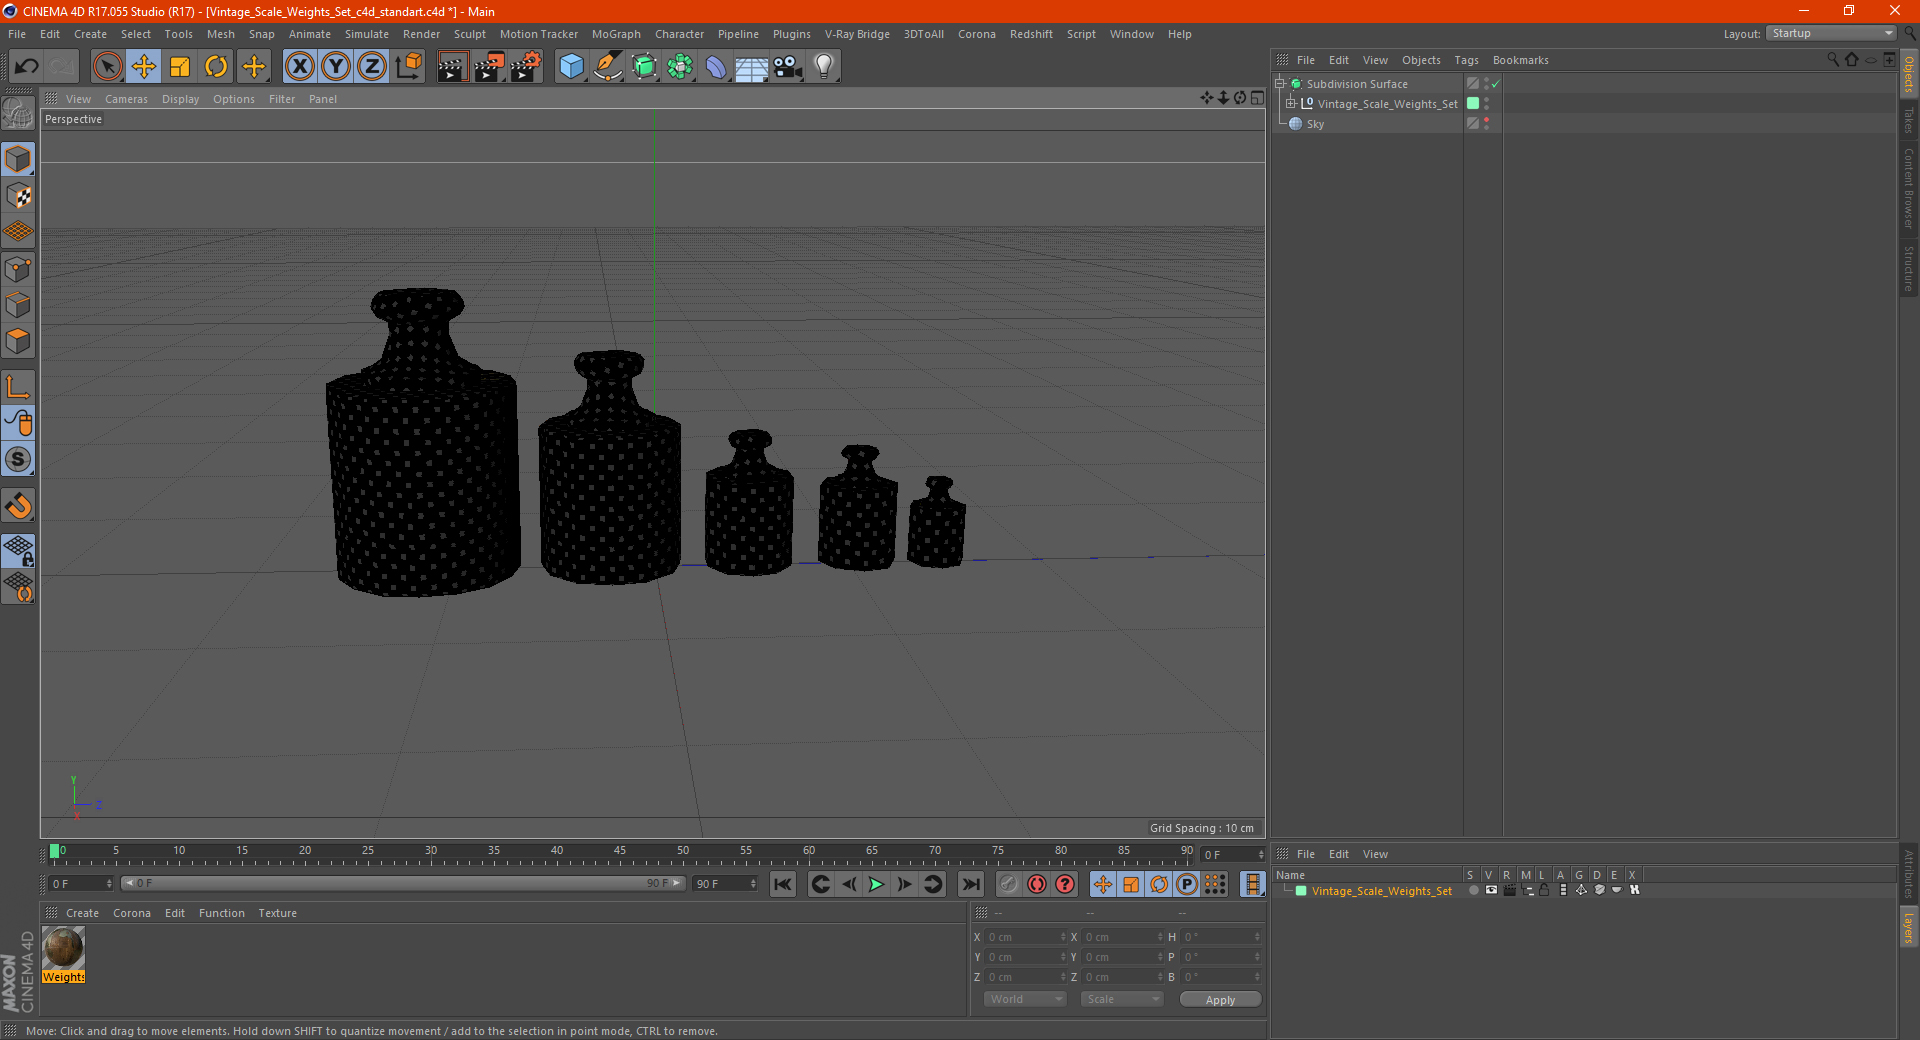Viewport: 1920px width, 1040px height.
Task: Switch to Model mode in left palette
Action: [18, 159]
